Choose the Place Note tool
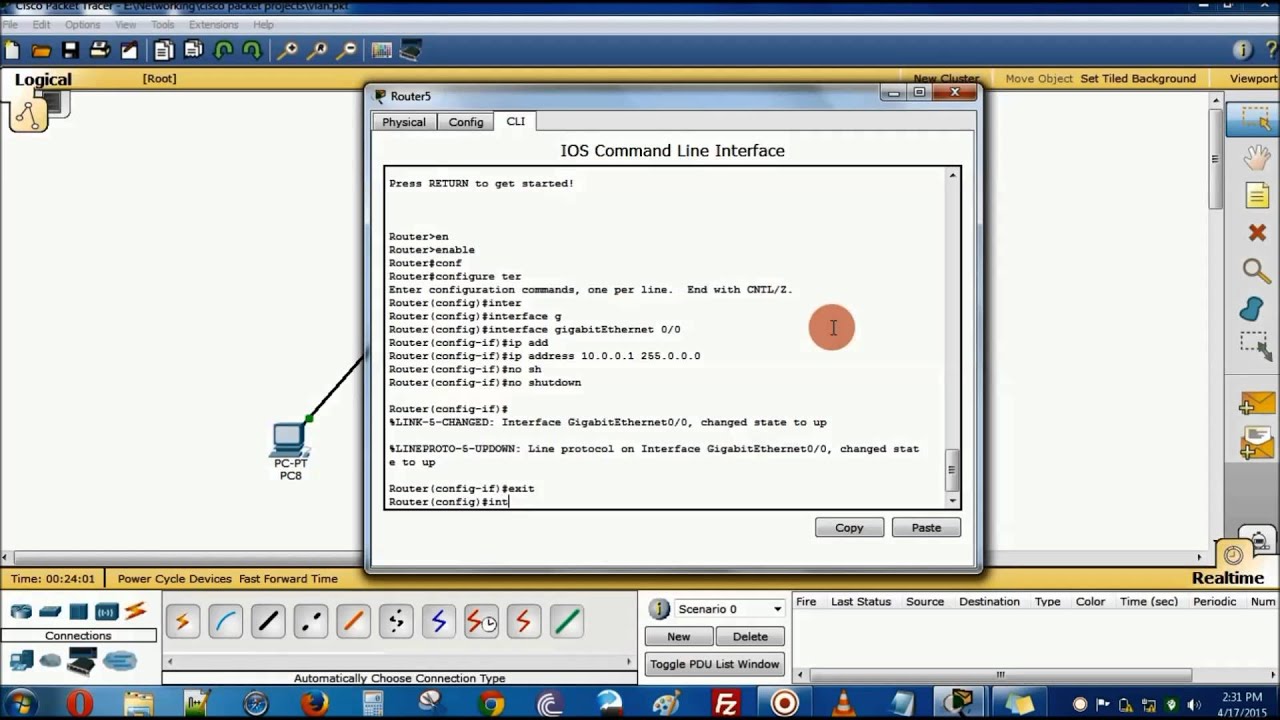The image size is (1280, 720). coord(1257,195)
